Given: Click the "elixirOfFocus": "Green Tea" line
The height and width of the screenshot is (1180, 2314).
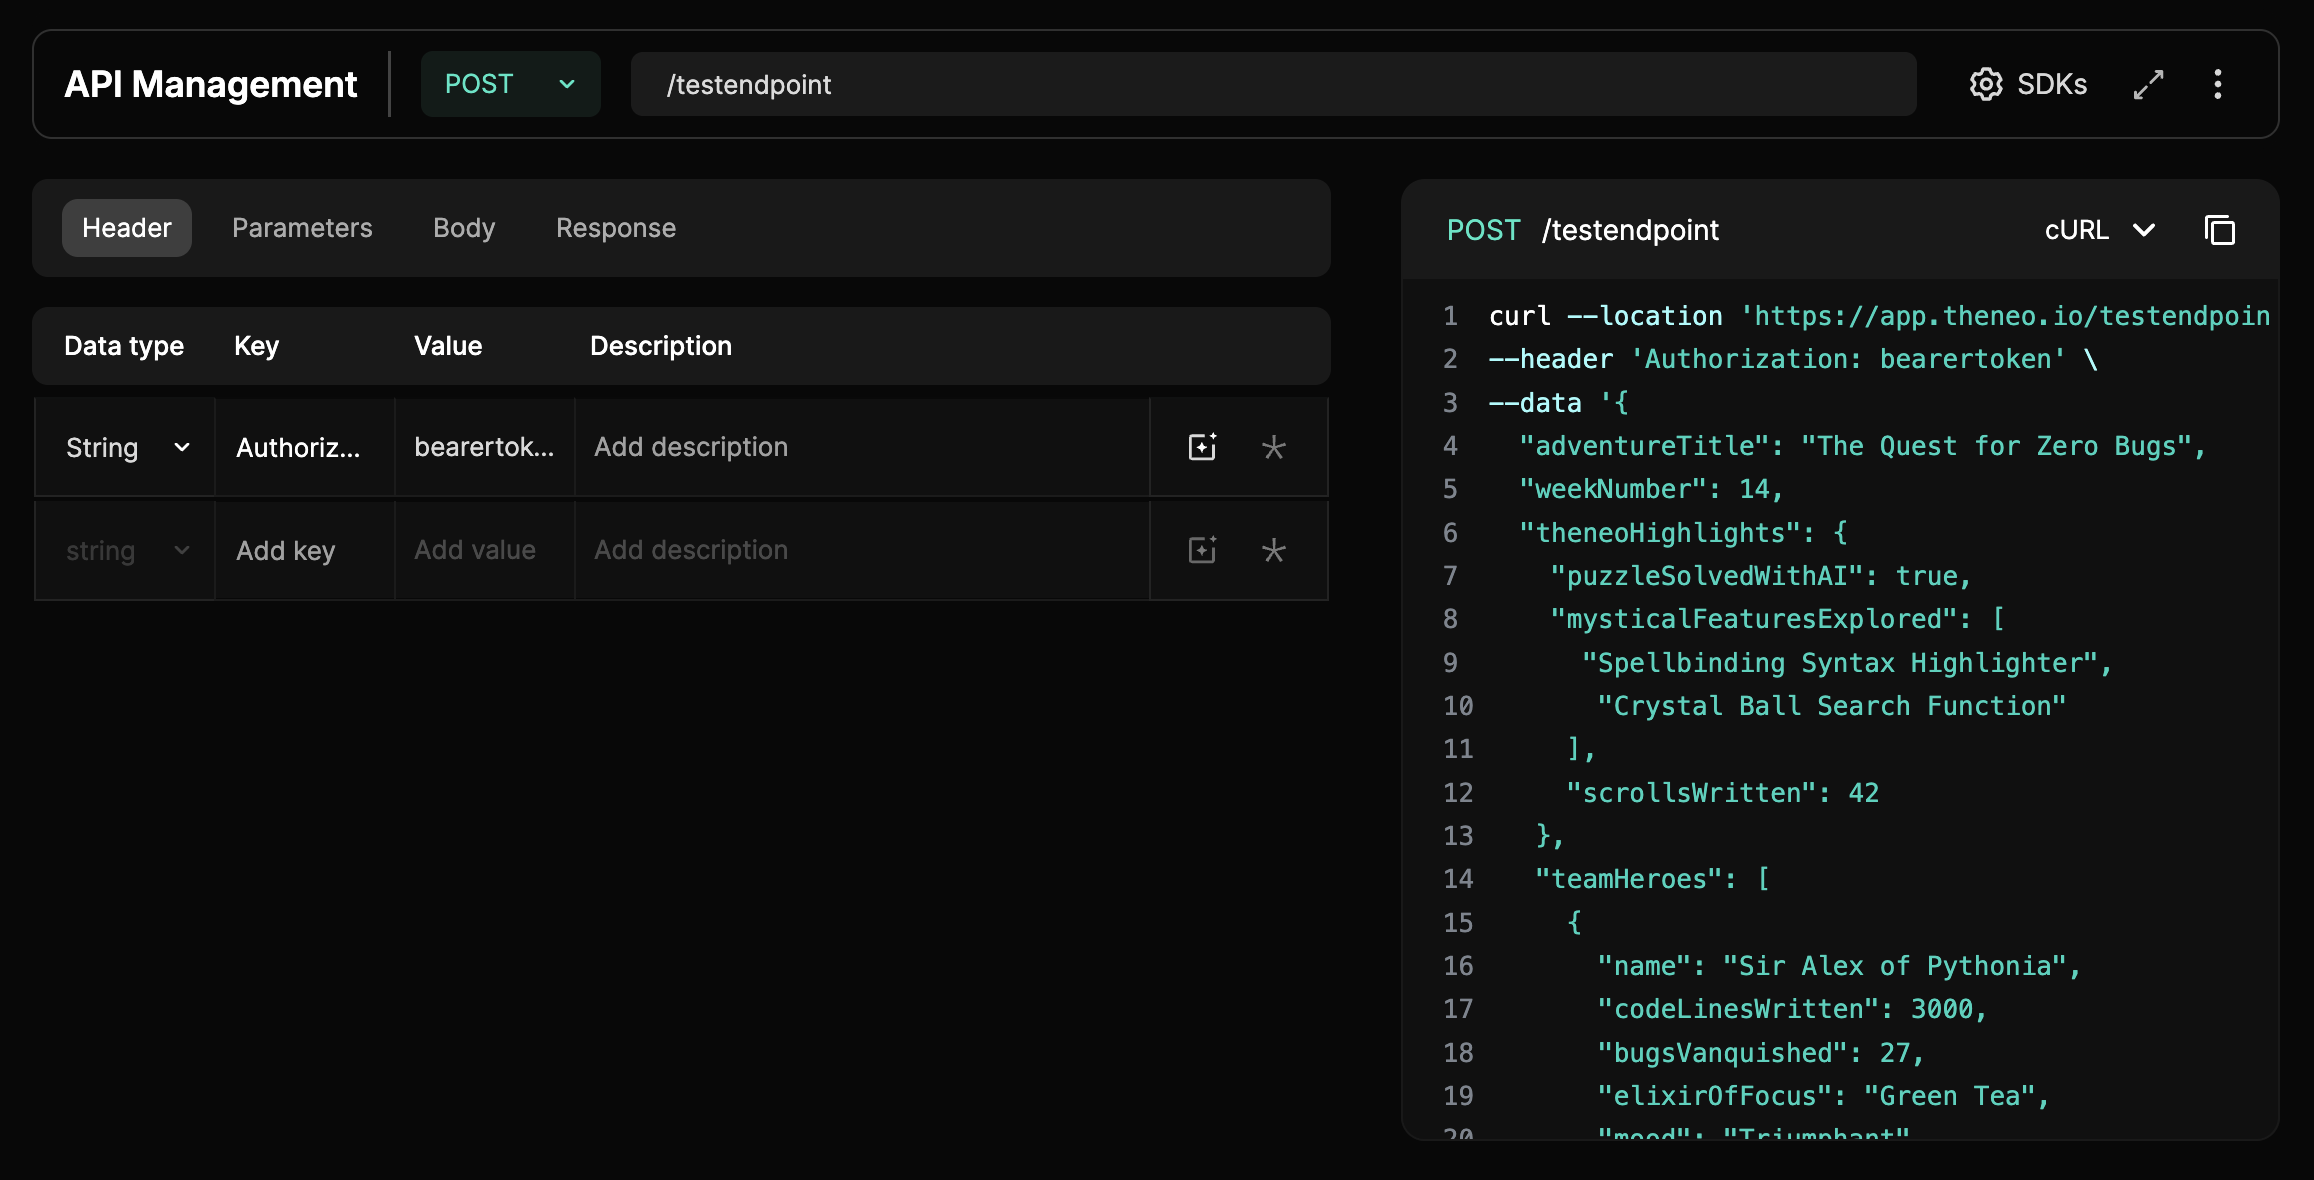Looking at the screenshot, I should point(1823,1096).
